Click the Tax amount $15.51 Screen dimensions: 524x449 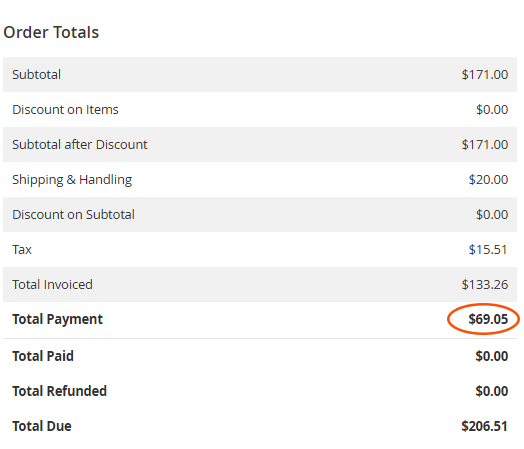click(x=488, y=250)
